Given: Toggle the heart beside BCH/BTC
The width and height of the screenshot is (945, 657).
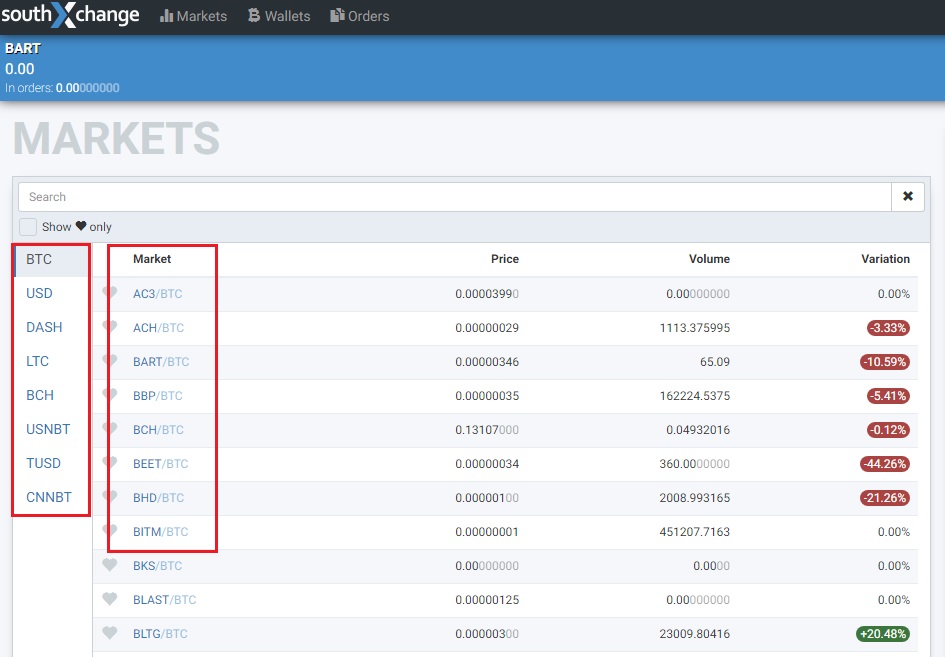Looking at the screenshot, I should (110, 428).
